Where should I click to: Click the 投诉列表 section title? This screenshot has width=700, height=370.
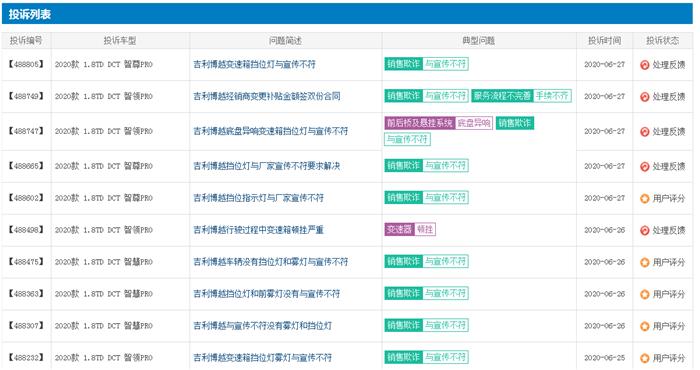[29, 14]
